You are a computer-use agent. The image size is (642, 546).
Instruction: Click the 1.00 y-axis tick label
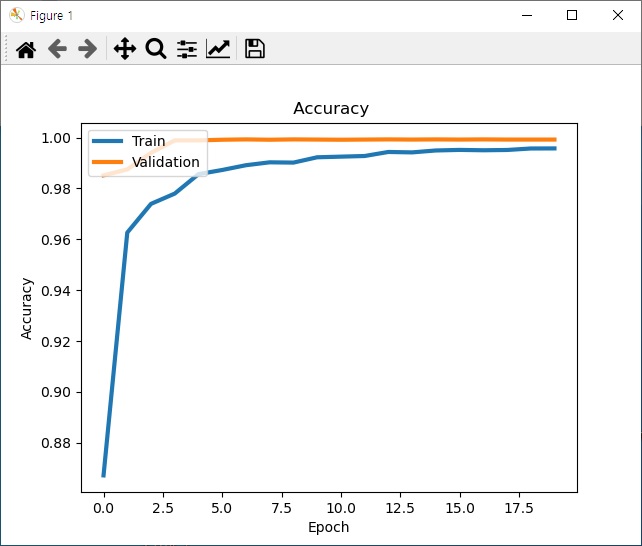click(56, 138)
